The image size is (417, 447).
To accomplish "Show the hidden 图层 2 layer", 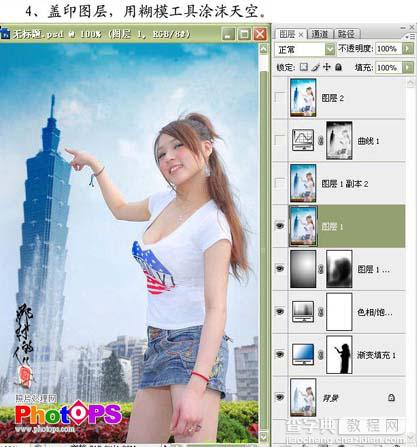I will pos(279,98).
